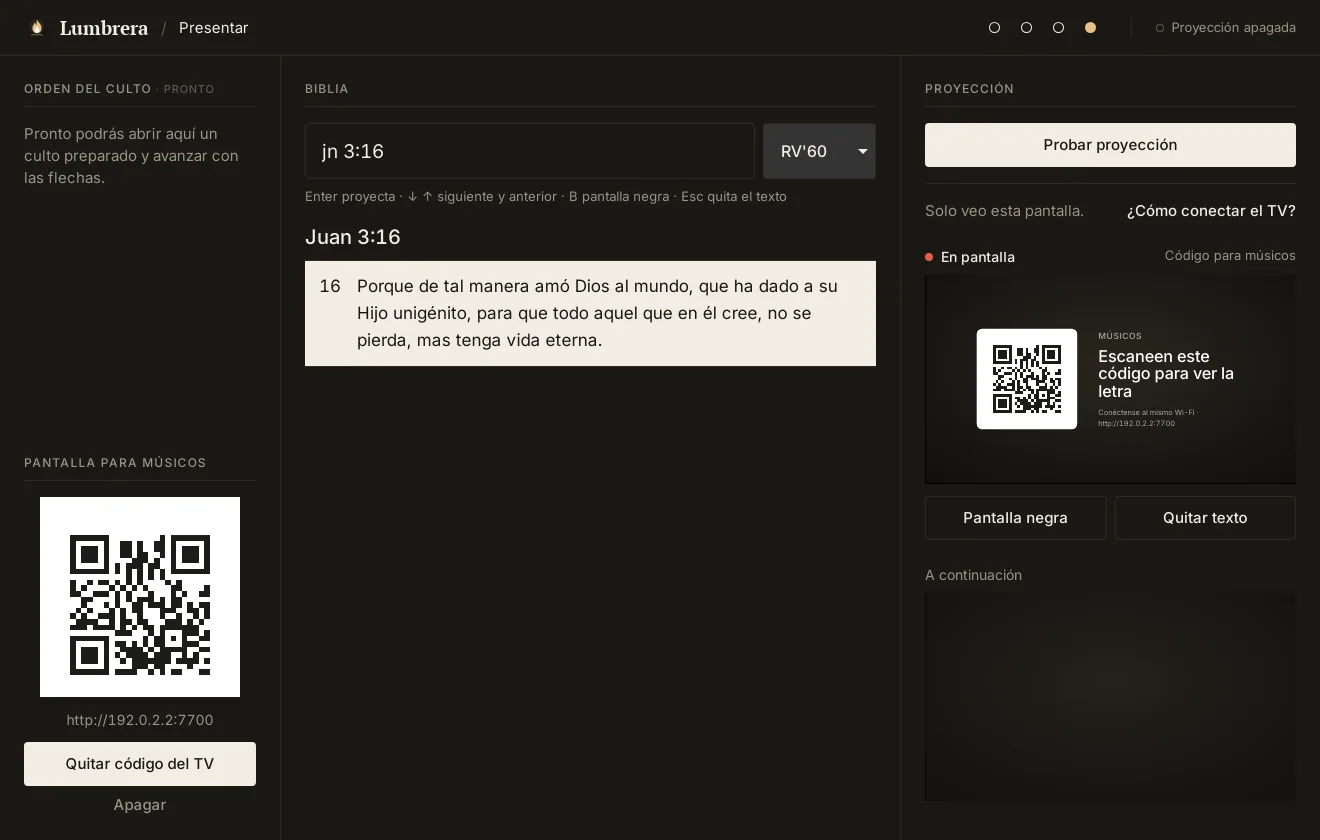Click the Quitar texto button
Viewport: 1320px width, 840px height.
click(1205, 518)
